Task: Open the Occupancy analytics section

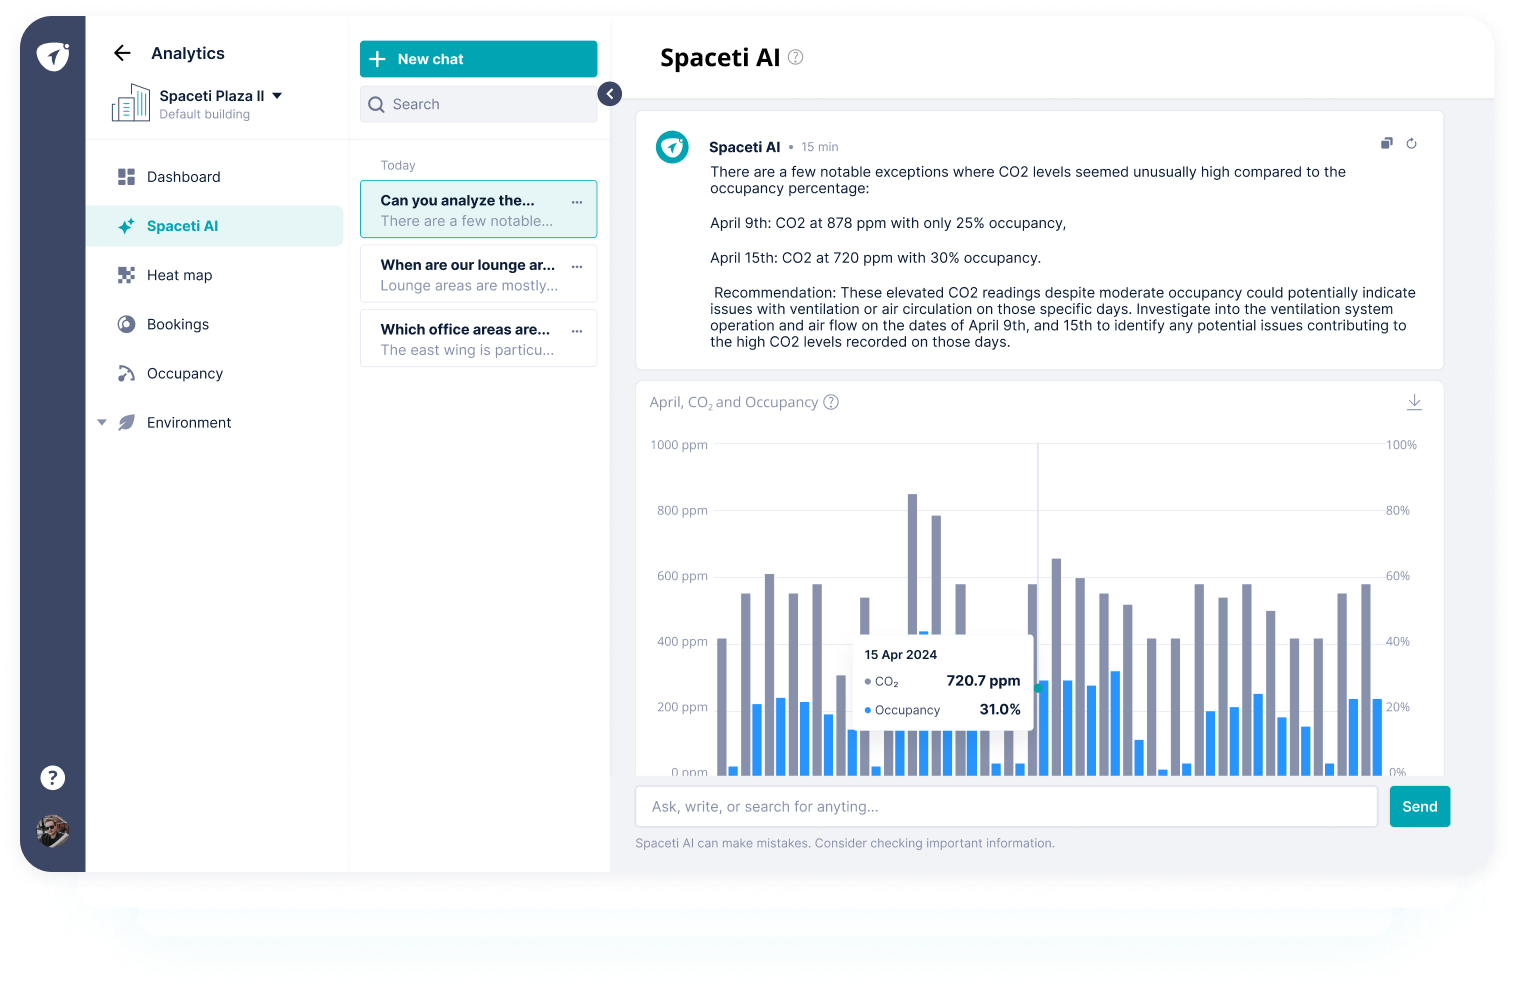Action: click(x=184, y=373)
